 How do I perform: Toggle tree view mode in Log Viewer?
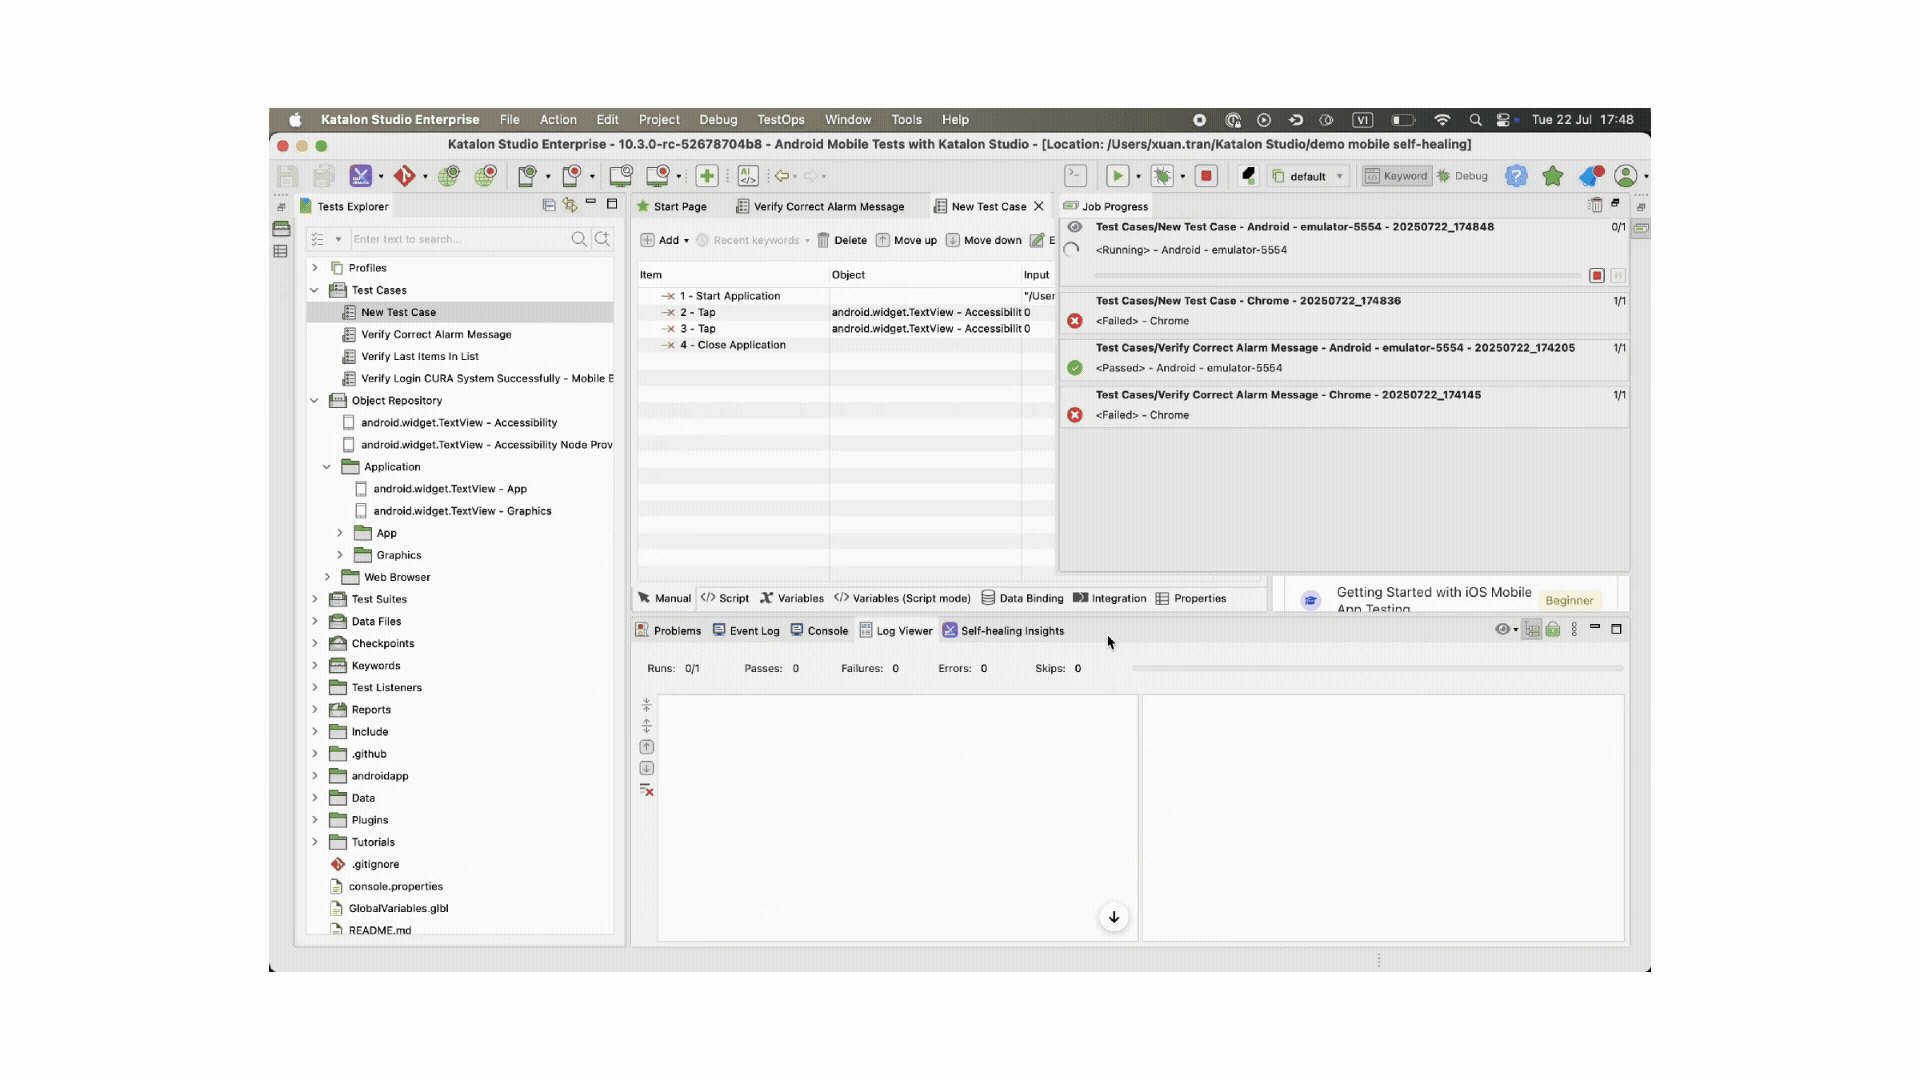[1532, 629]
